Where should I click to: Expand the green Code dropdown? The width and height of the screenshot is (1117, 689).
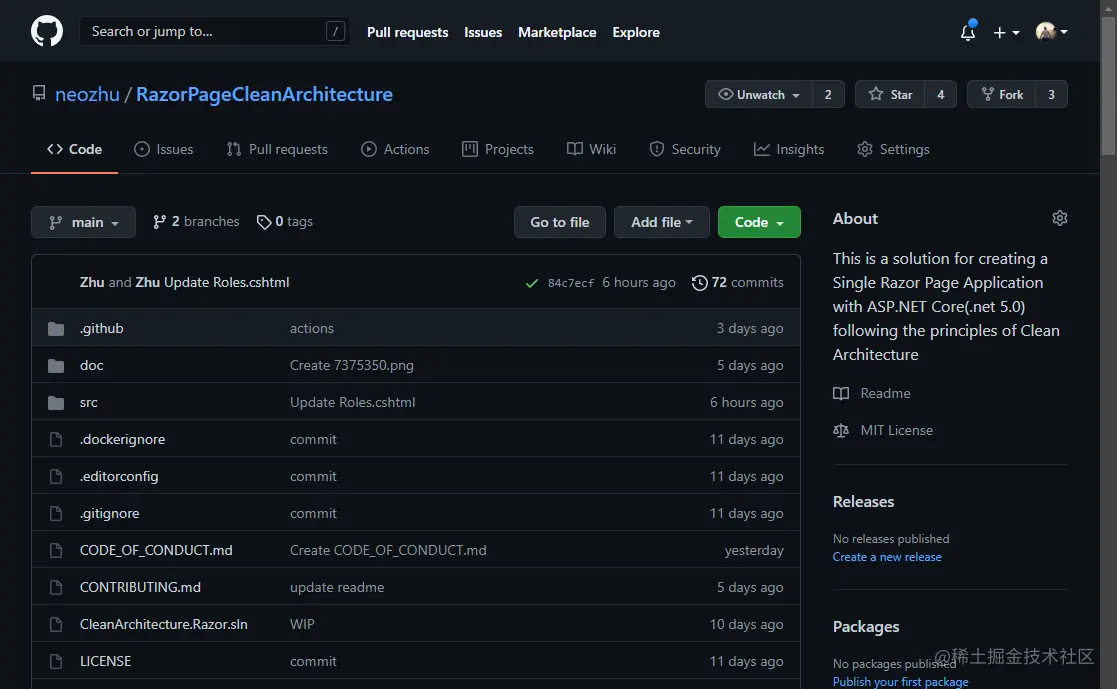pyautogui.click(x=759, y=222)
